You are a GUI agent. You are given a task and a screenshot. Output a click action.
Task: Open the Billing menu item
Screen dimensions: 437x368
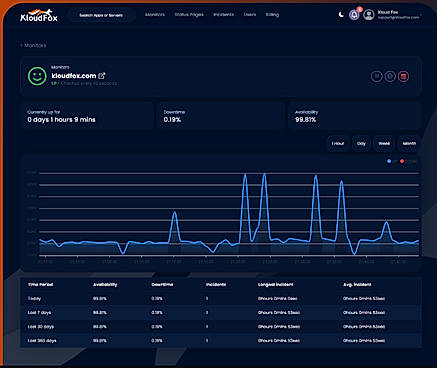(272, 15)
